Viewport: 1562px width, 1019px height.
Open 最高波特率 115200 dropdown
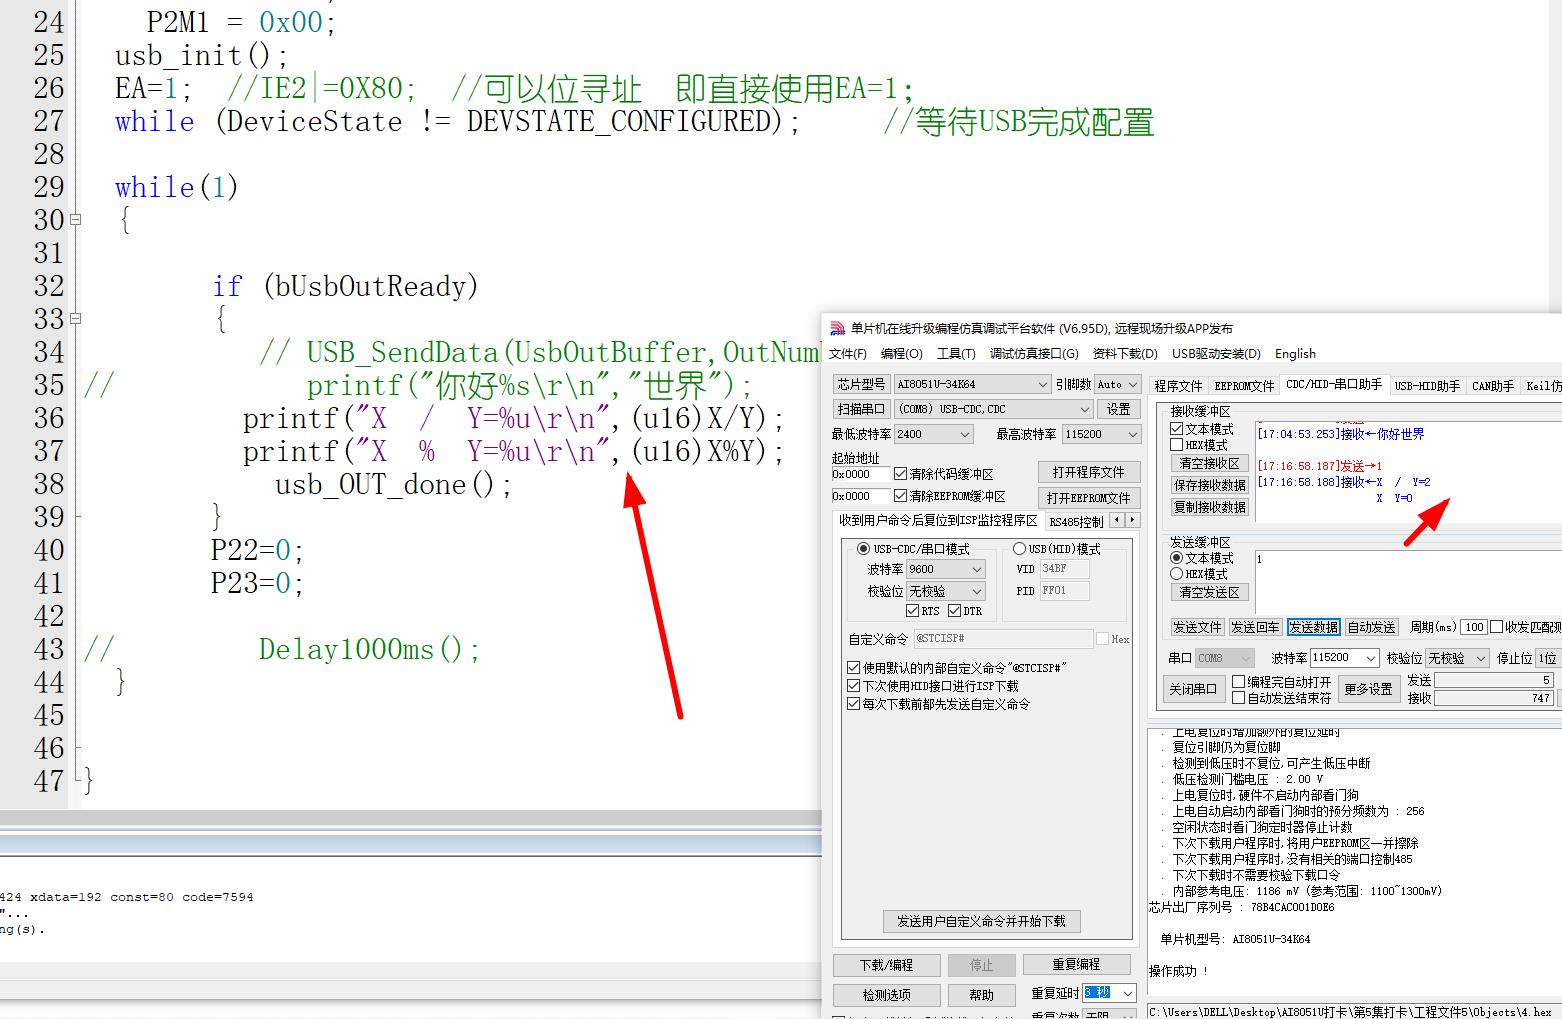tap(1101, 434)
